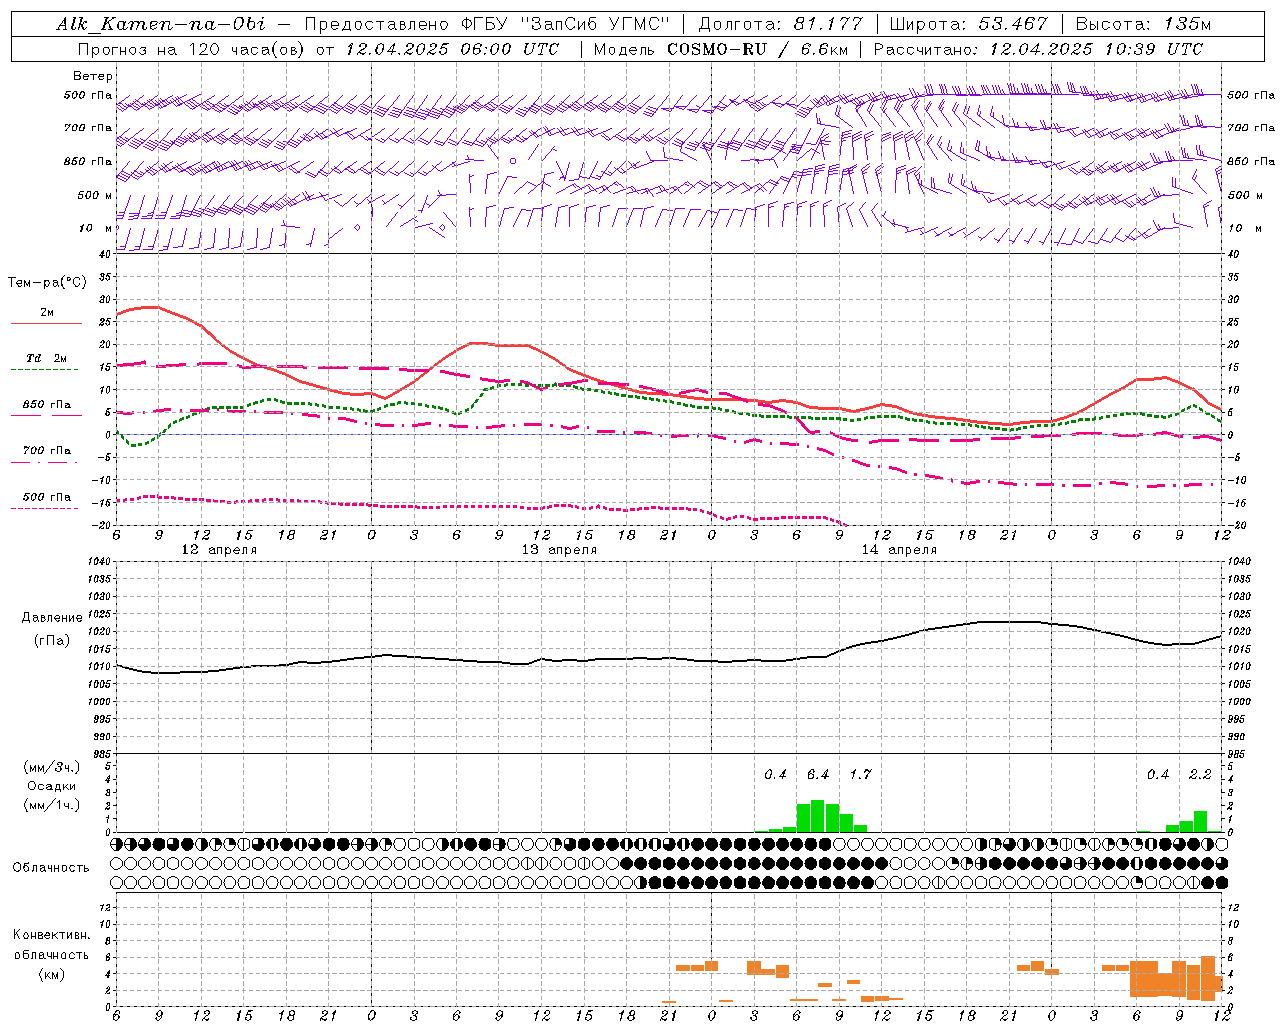Click the Ветер panel label
Screen dimensions: 1280x1024
tap(93, 76)
